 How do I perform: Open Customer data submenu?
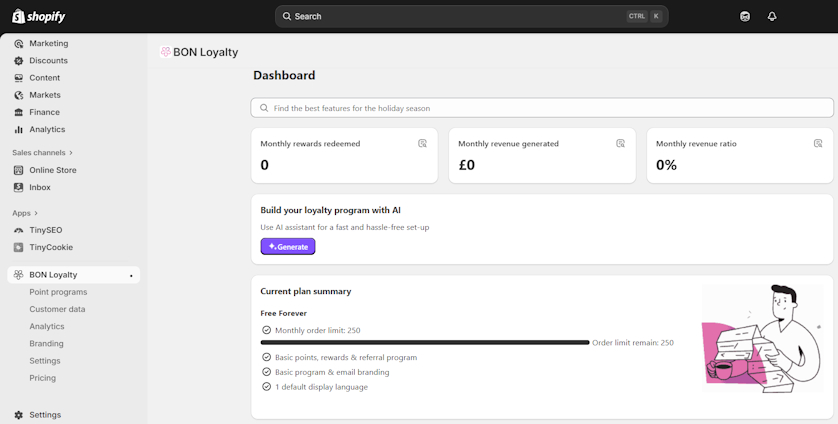pos(57,309)
